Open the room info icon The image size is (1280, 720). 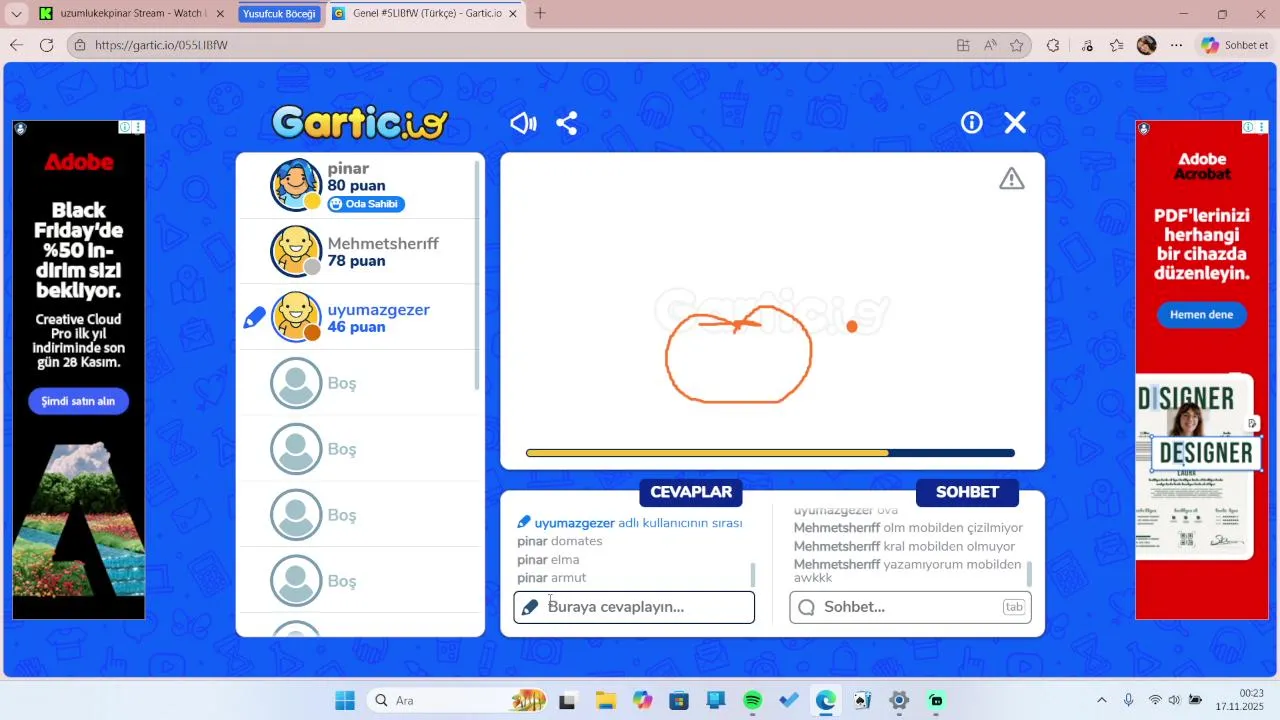pyautogui.click(x=972, y=122)
